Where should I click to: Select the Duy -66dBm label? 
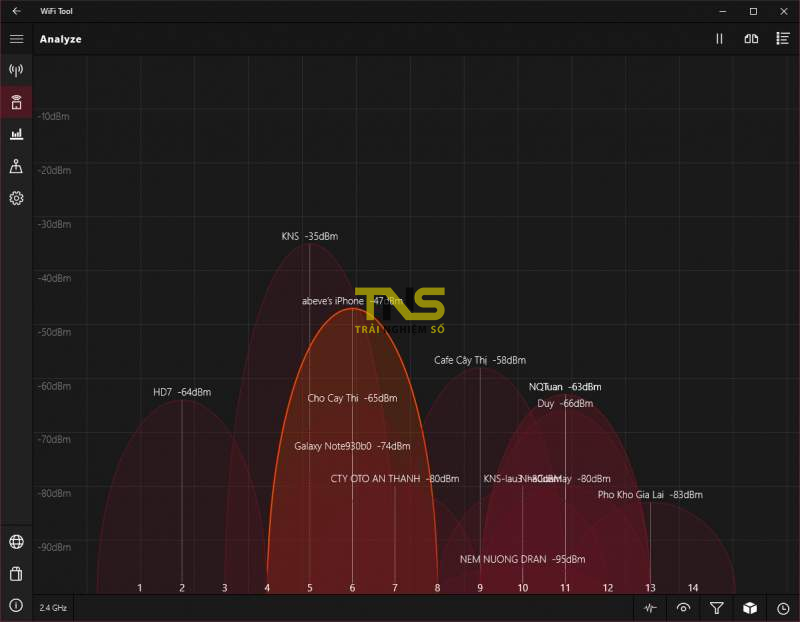(x=565, y=404)
